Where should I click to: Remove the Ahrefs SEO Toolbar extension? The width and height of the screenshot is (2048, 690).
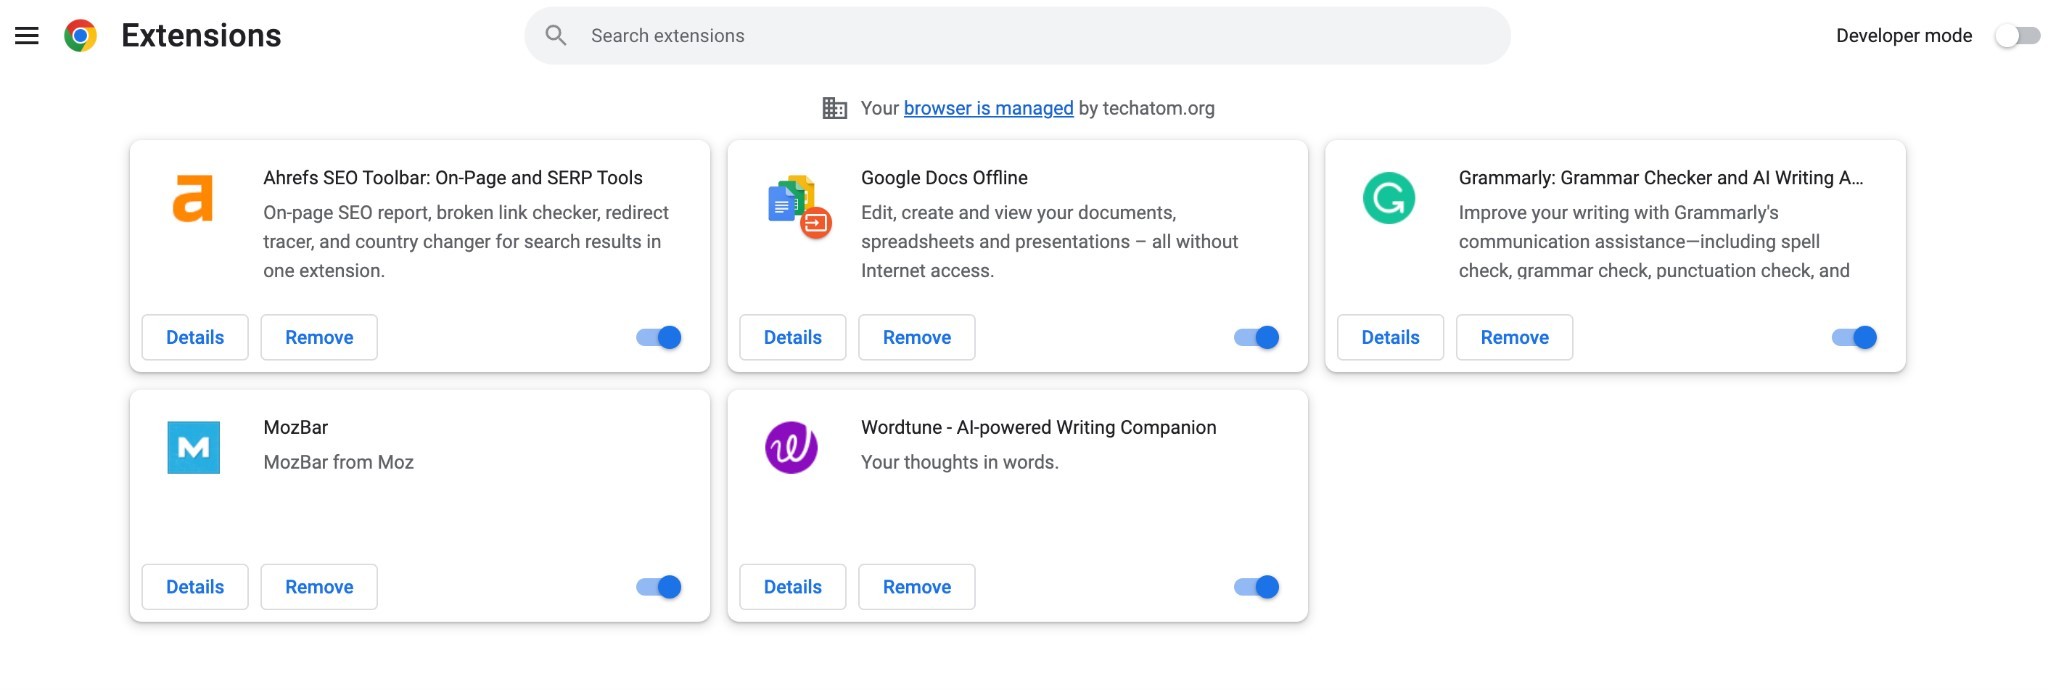(x=319, y=338)
